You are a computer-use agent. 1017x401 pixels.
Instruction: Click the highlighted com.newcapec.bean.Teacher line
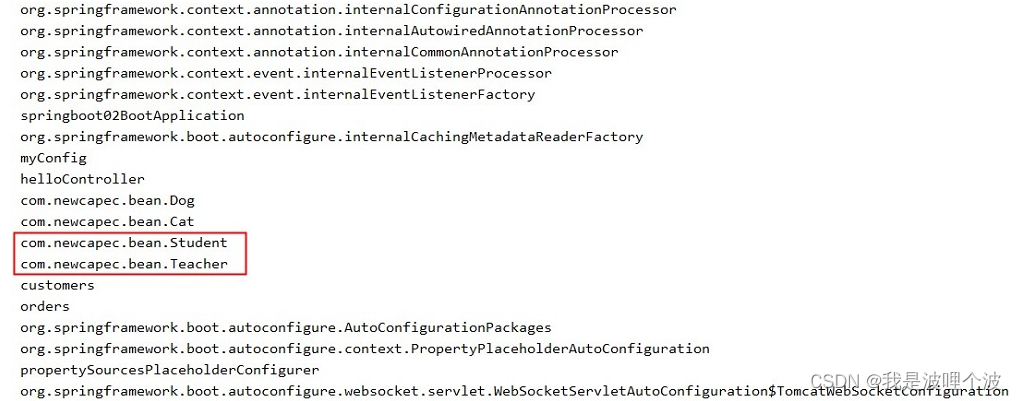tap(123, 264)
